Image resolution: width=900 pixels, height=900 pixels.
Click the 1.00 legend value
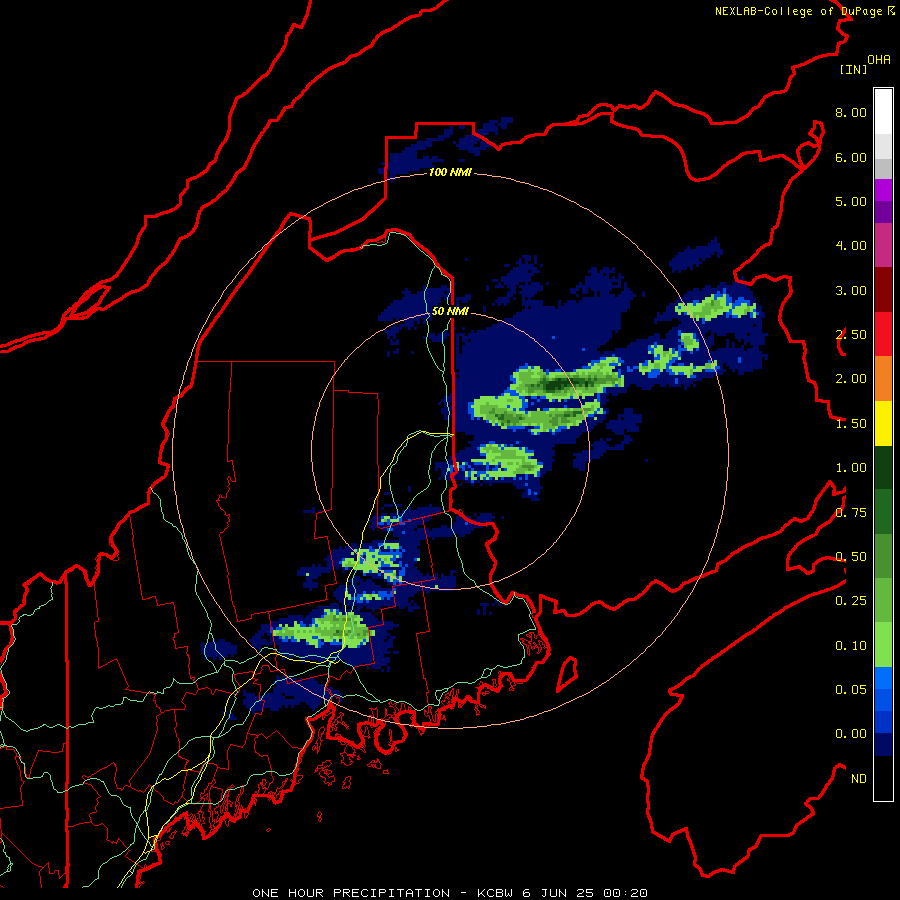click(x=851, y=468)
